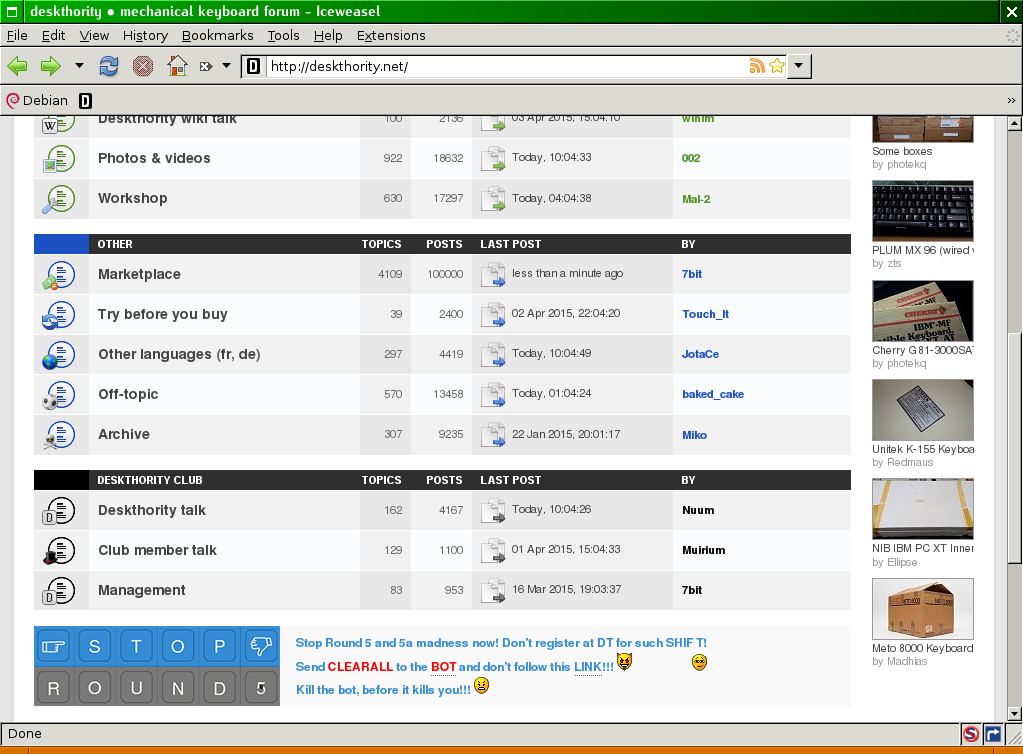Open the Debian bookmark in bookmarks toolbar
Image resolution: width=1023 pixels, height=754 pixels.
37,100
